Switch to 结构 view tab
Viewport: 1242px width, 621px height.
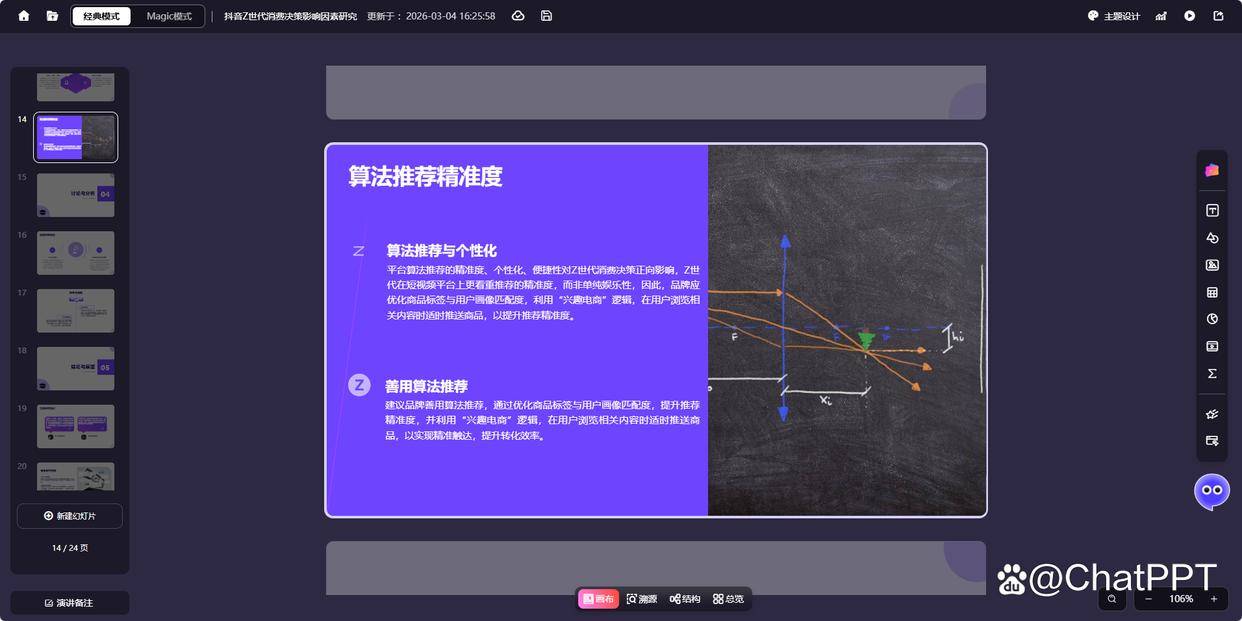[685, 599]
